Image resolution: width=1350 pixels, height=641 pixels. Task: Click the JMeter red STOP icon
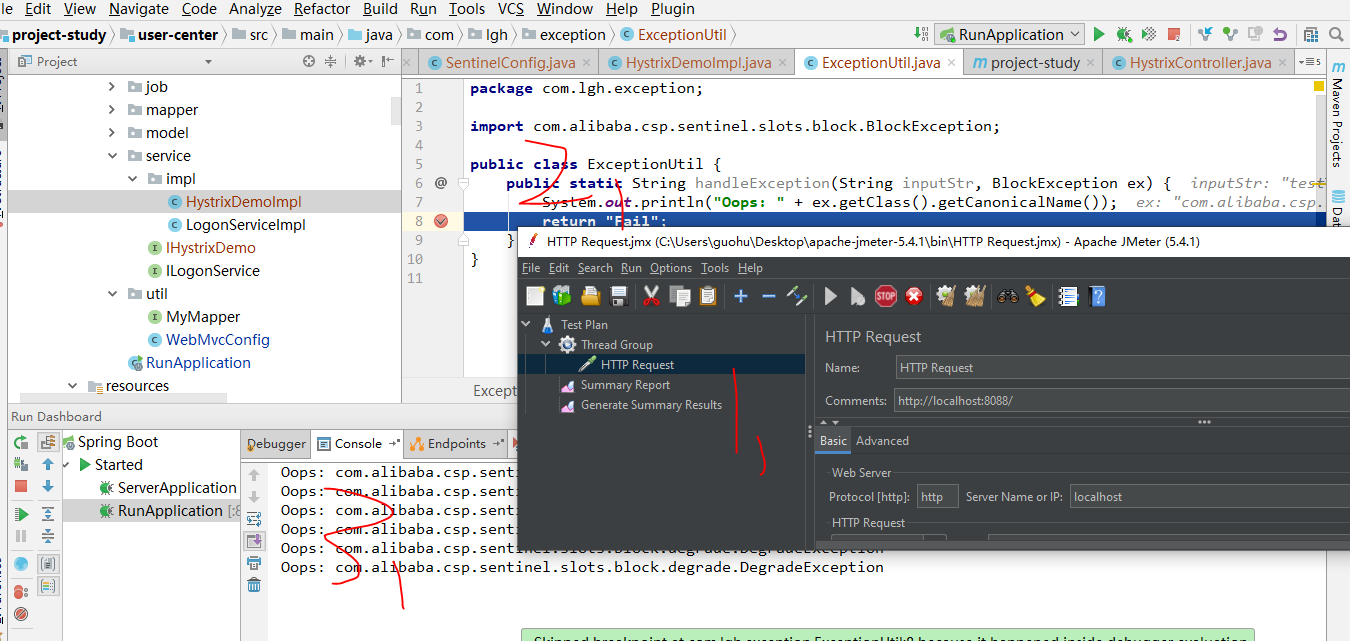coord(886,296)
